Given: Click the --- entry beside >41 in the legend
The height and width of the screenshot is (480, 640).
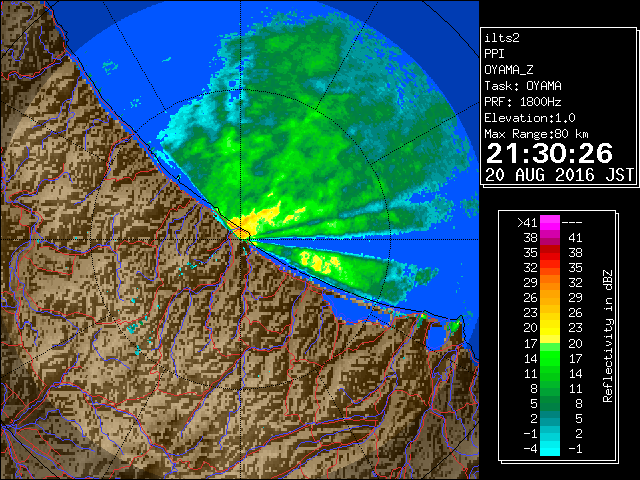Looking at the screenshot, I should click(572, 223).
